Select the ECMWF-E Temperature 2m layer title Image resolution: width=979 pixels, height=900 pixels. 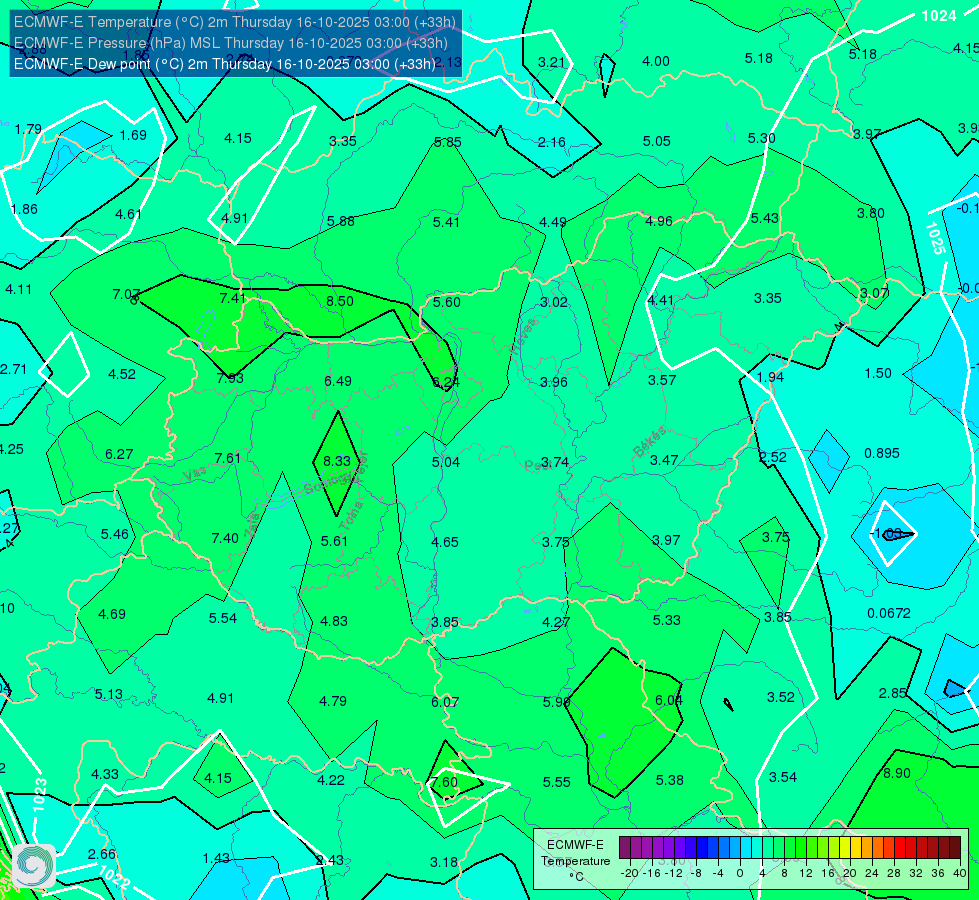coord(235,22)
